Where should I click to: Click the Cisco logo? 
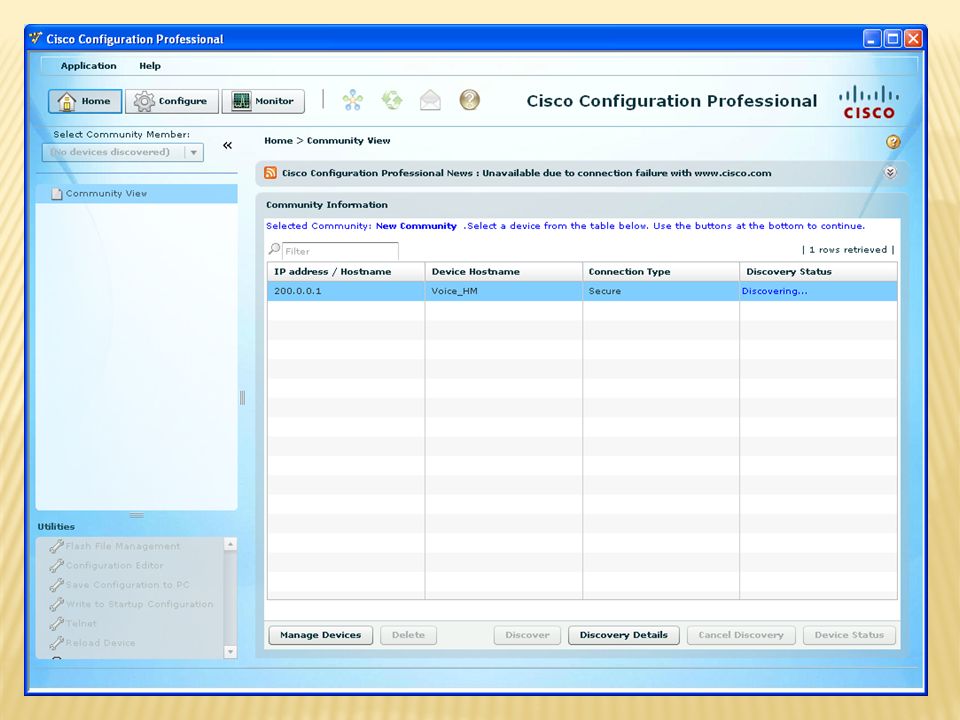tap(869, 102)
